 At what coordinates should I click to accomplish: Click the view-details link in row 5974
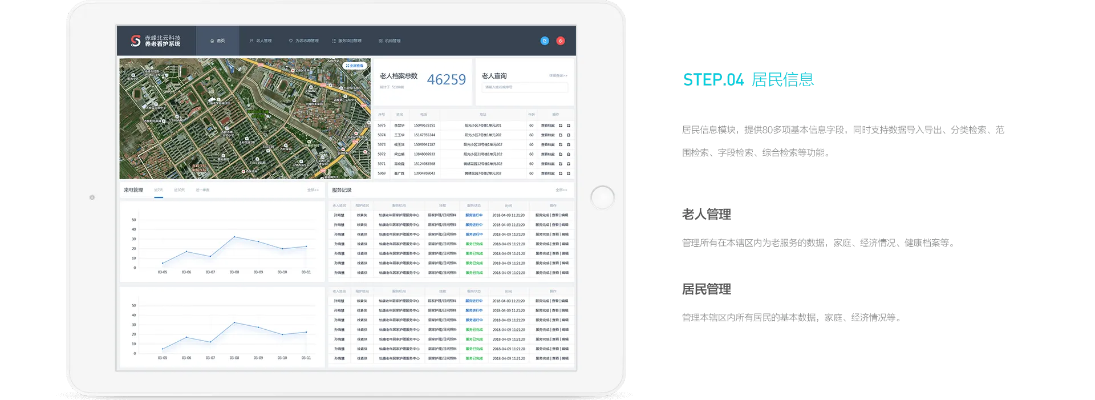[547, 135]
